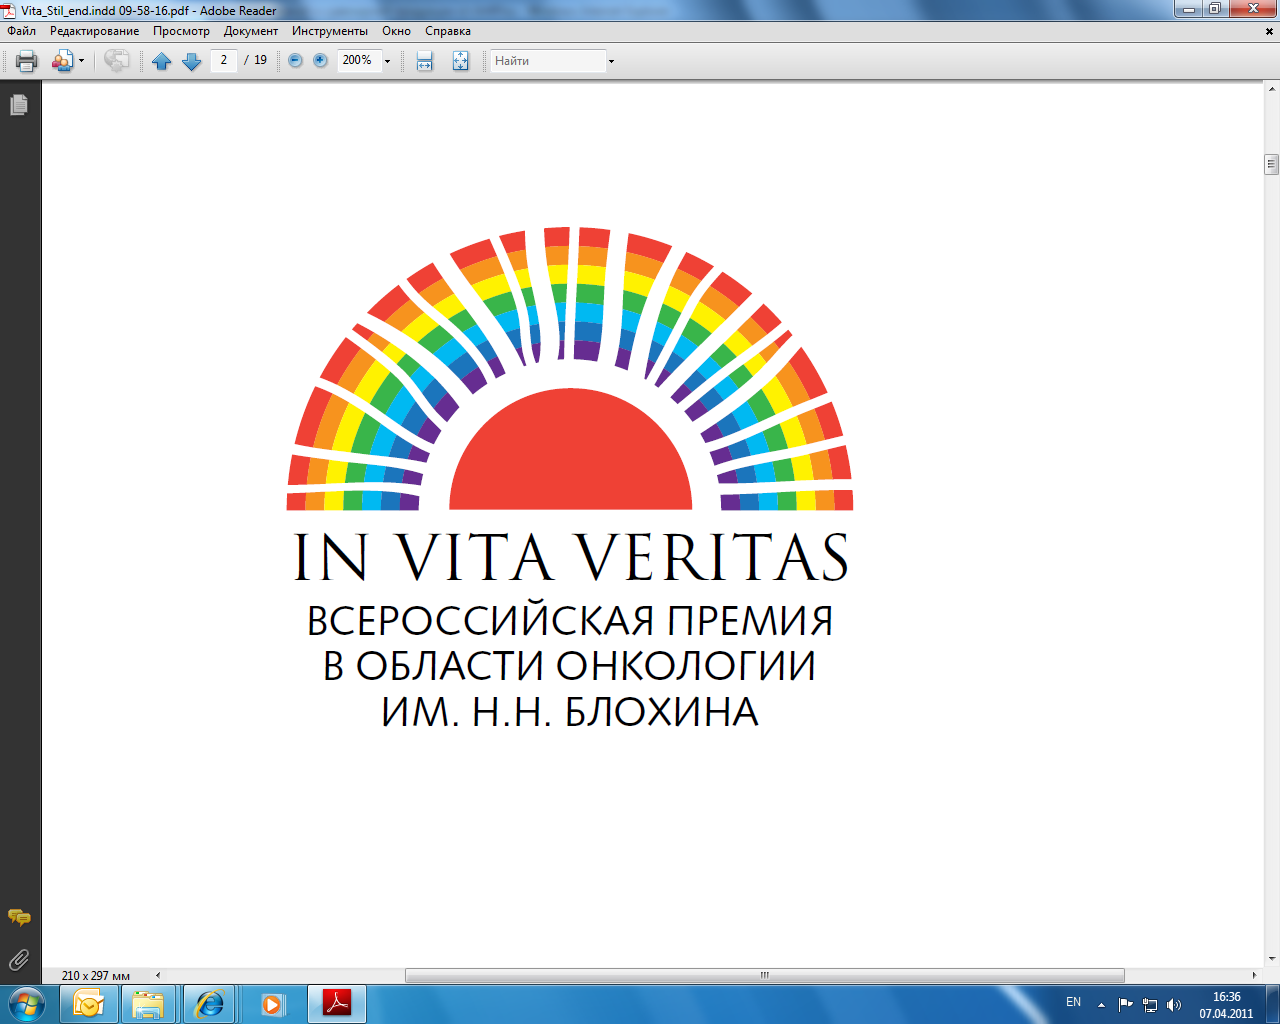Click the horizontal scrollbar thumb
1280x1024 pixels.
point(765,975)
